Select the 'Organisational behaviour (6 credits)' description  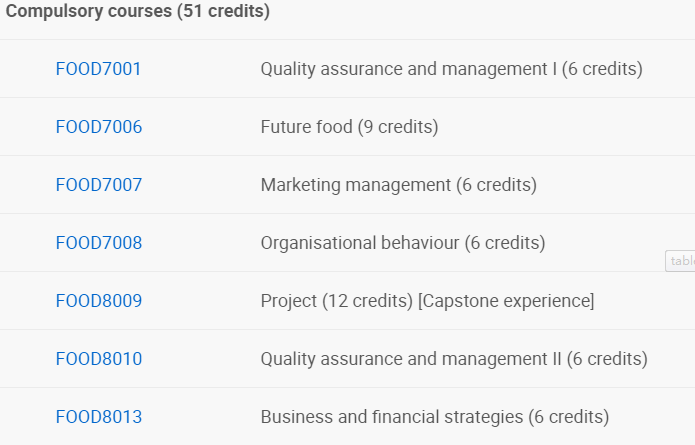point(403,243)
